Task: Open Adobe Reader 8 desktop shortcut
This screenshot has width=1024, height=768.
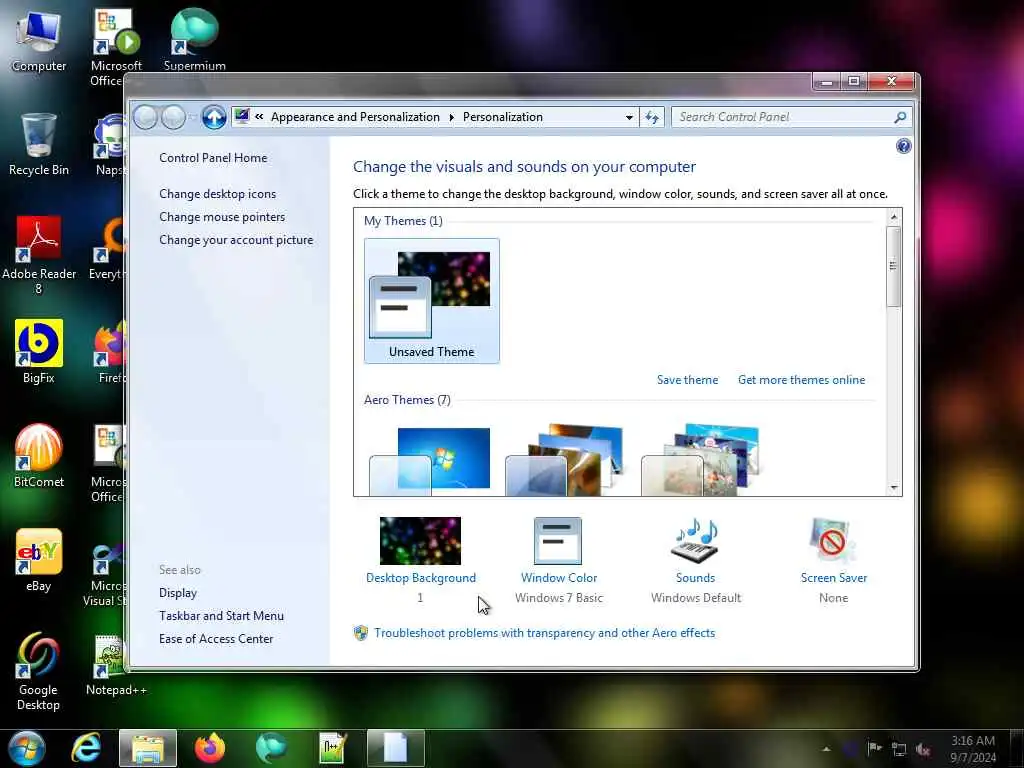Action: (39, 256)
